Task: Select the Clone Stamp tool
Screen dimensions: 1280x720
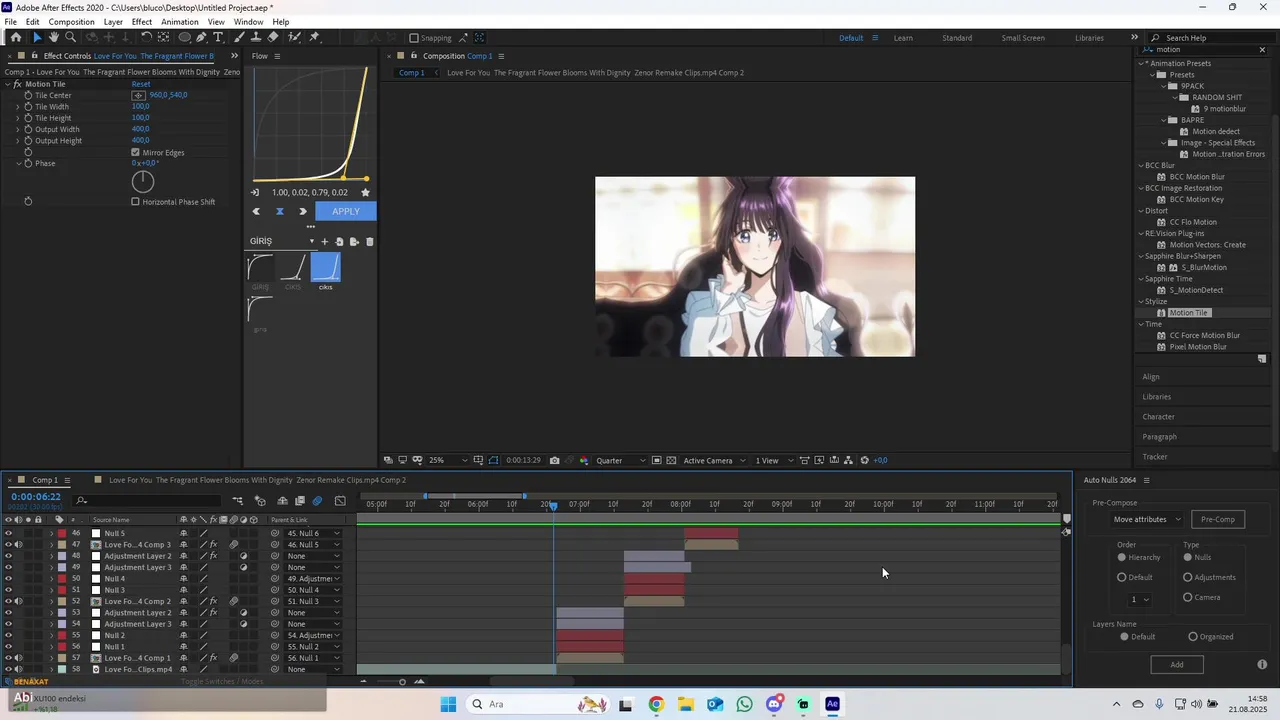Action: pos(256,38)
